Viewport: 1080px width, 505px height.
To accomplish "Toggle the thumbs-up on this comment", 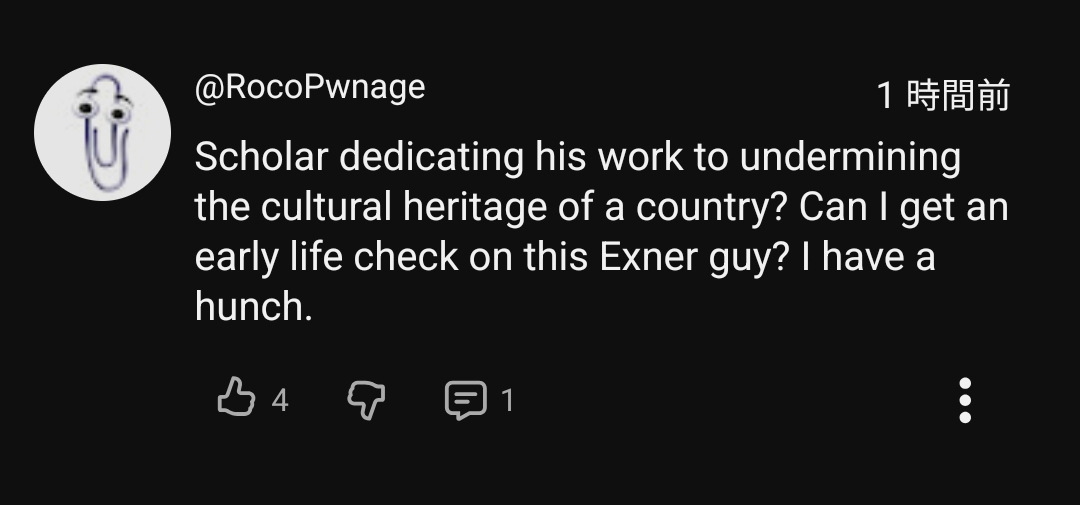I will click(236, 399).
